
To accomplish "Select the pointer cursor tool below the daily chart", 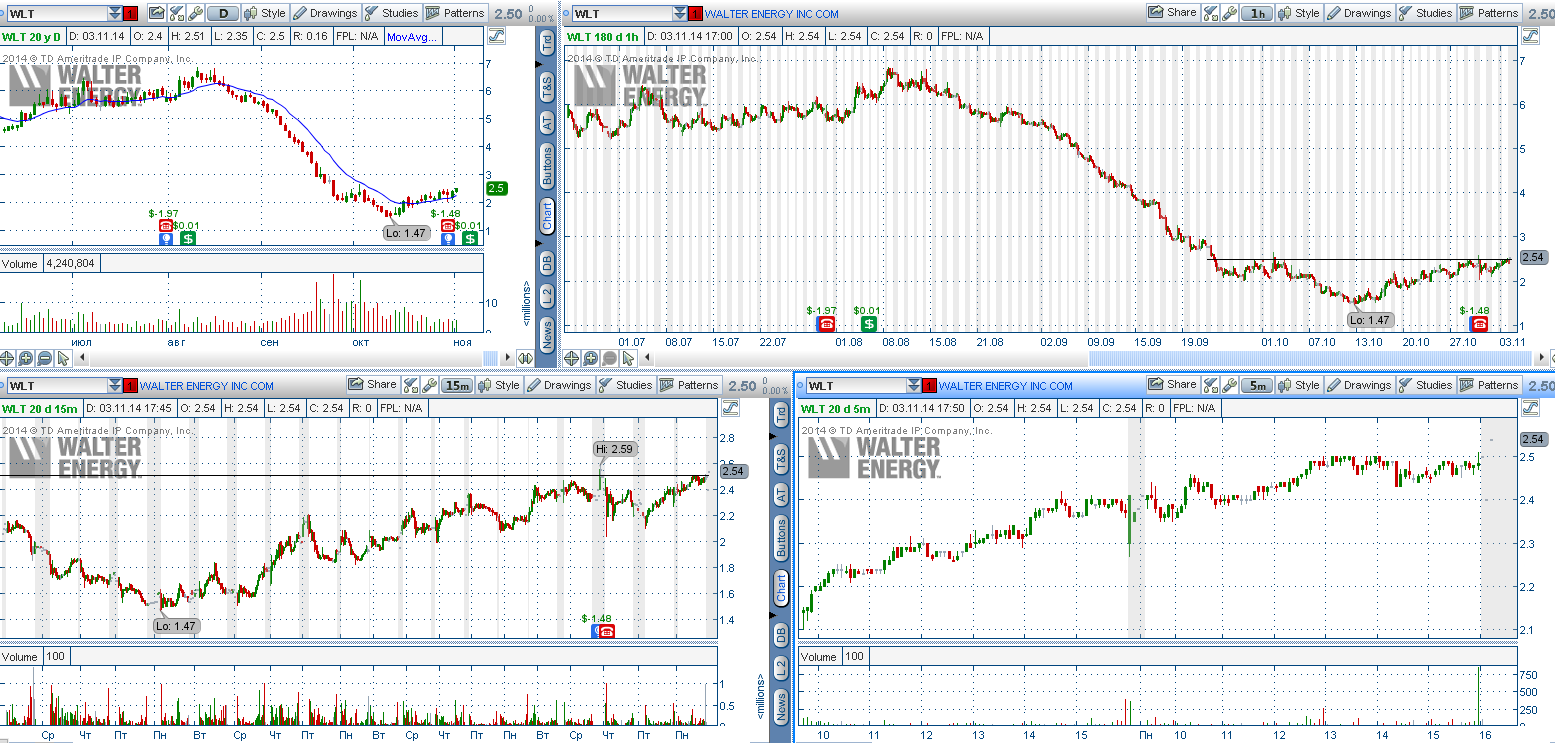I will [63, 358].
